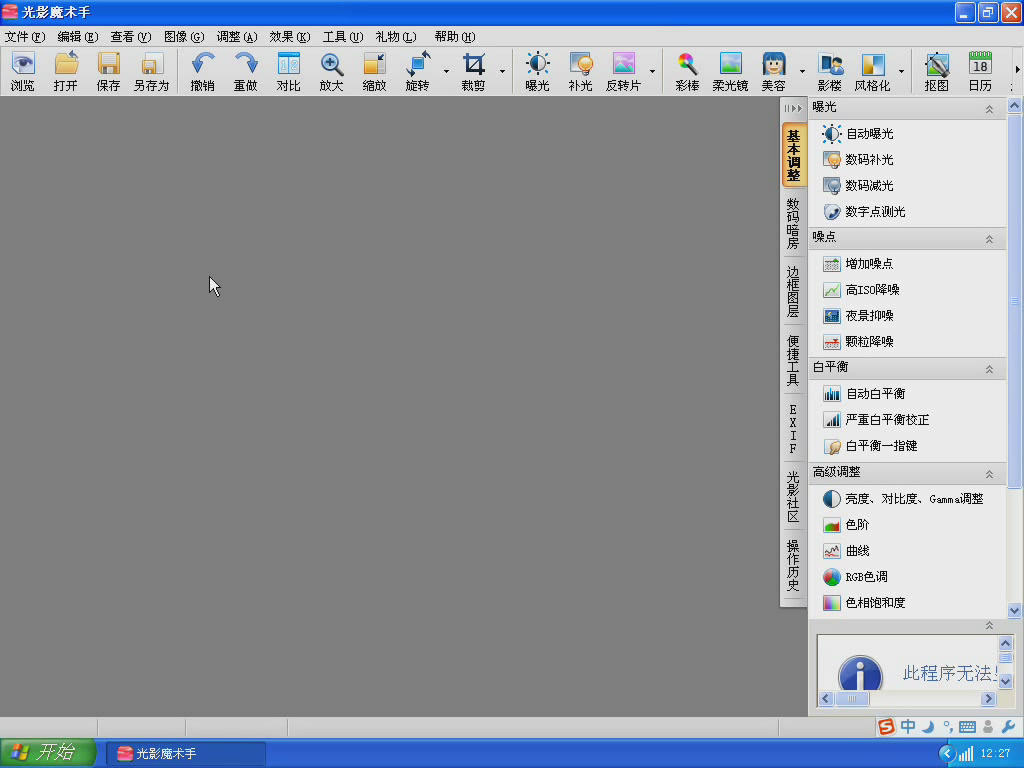Open 色相饱和度 adjustment

tap(864, 603)
